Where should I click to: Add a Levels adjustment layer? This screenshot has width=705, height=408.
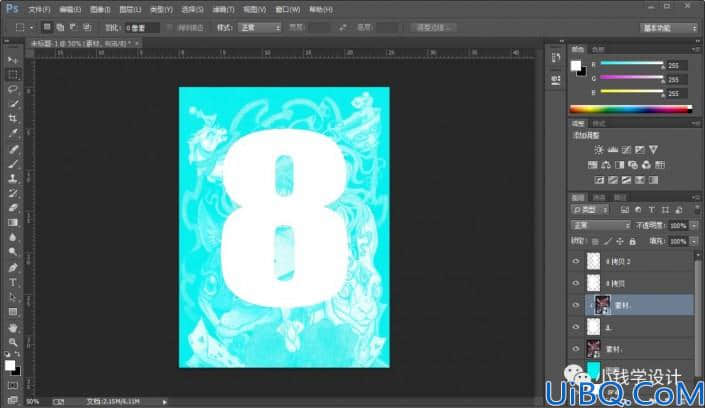click(x=612, y=150)
